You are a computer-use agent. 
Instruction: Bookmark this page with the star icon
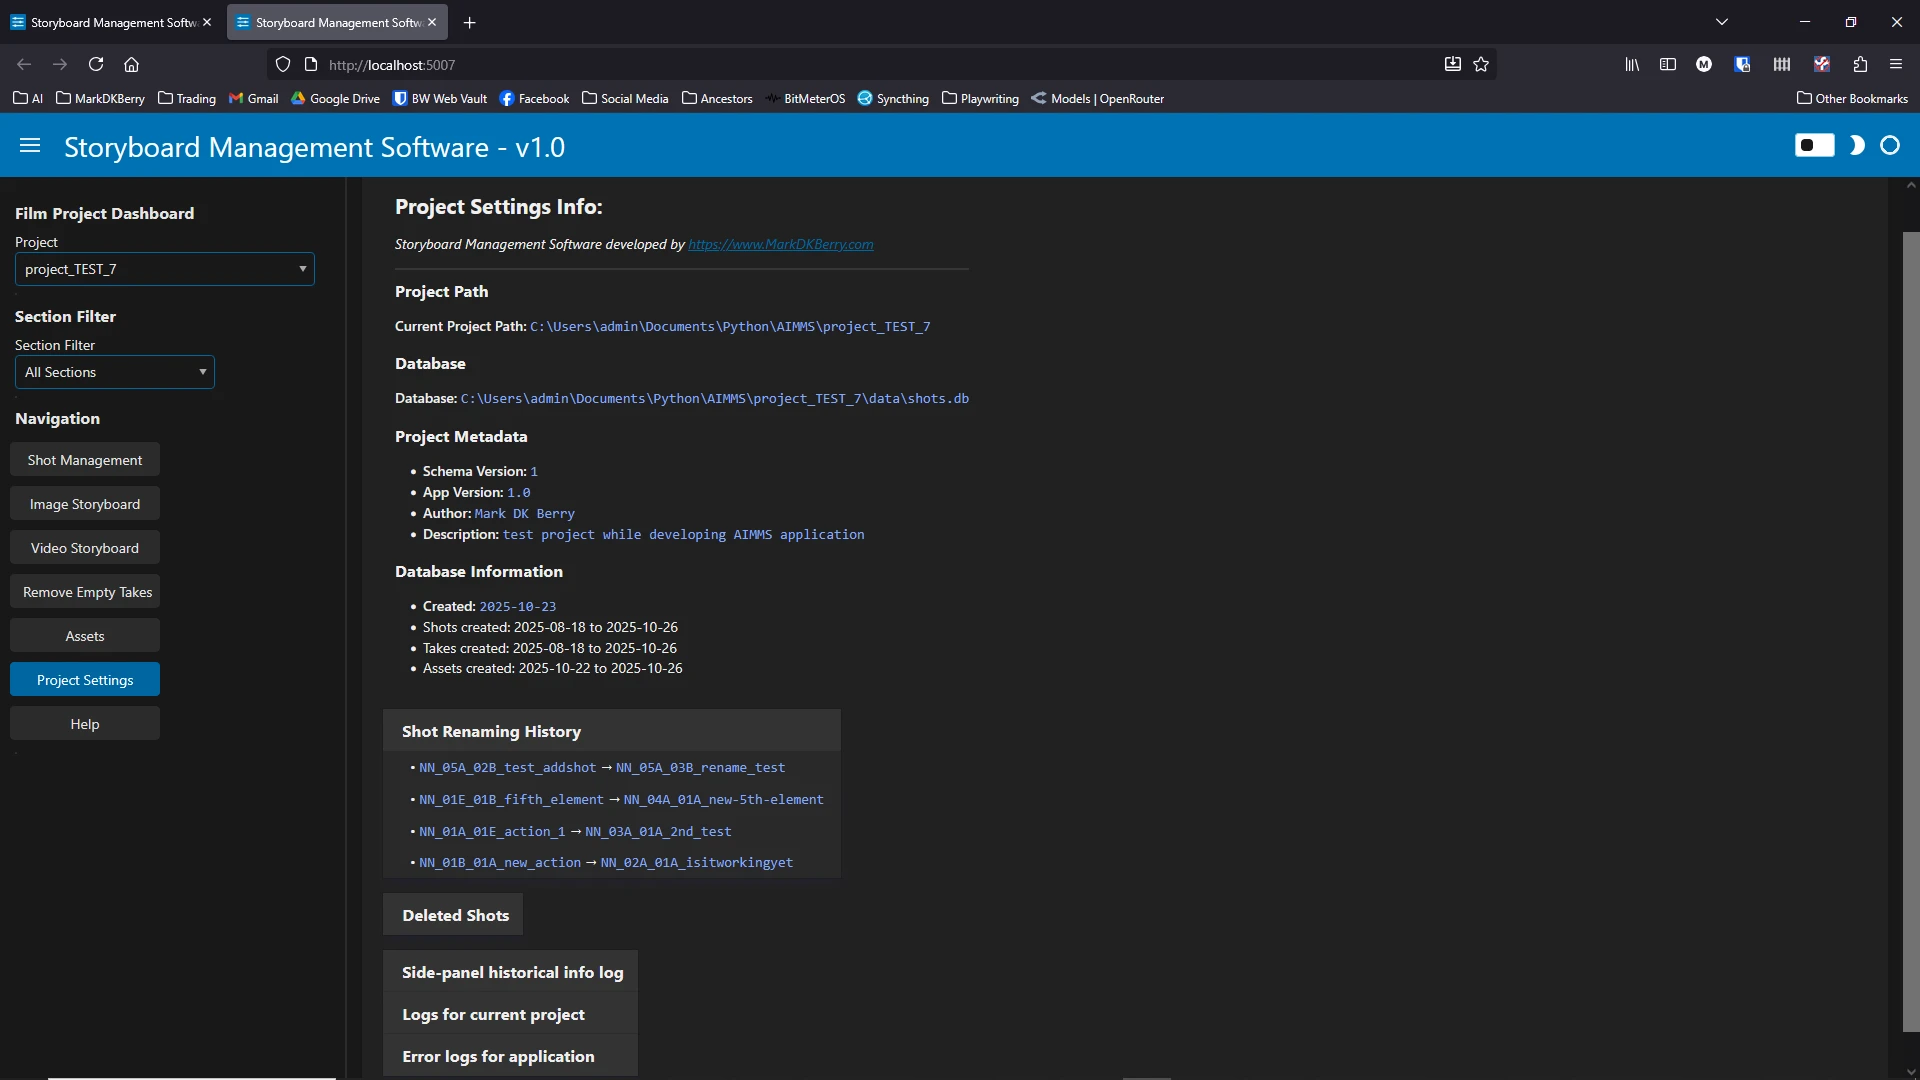click(x=1481, y=64)
